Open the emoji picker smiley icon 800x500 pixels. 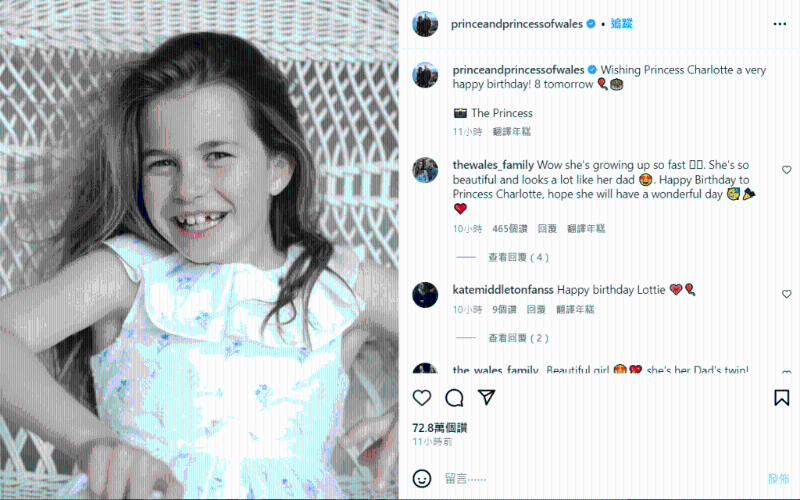pos(422,479)
